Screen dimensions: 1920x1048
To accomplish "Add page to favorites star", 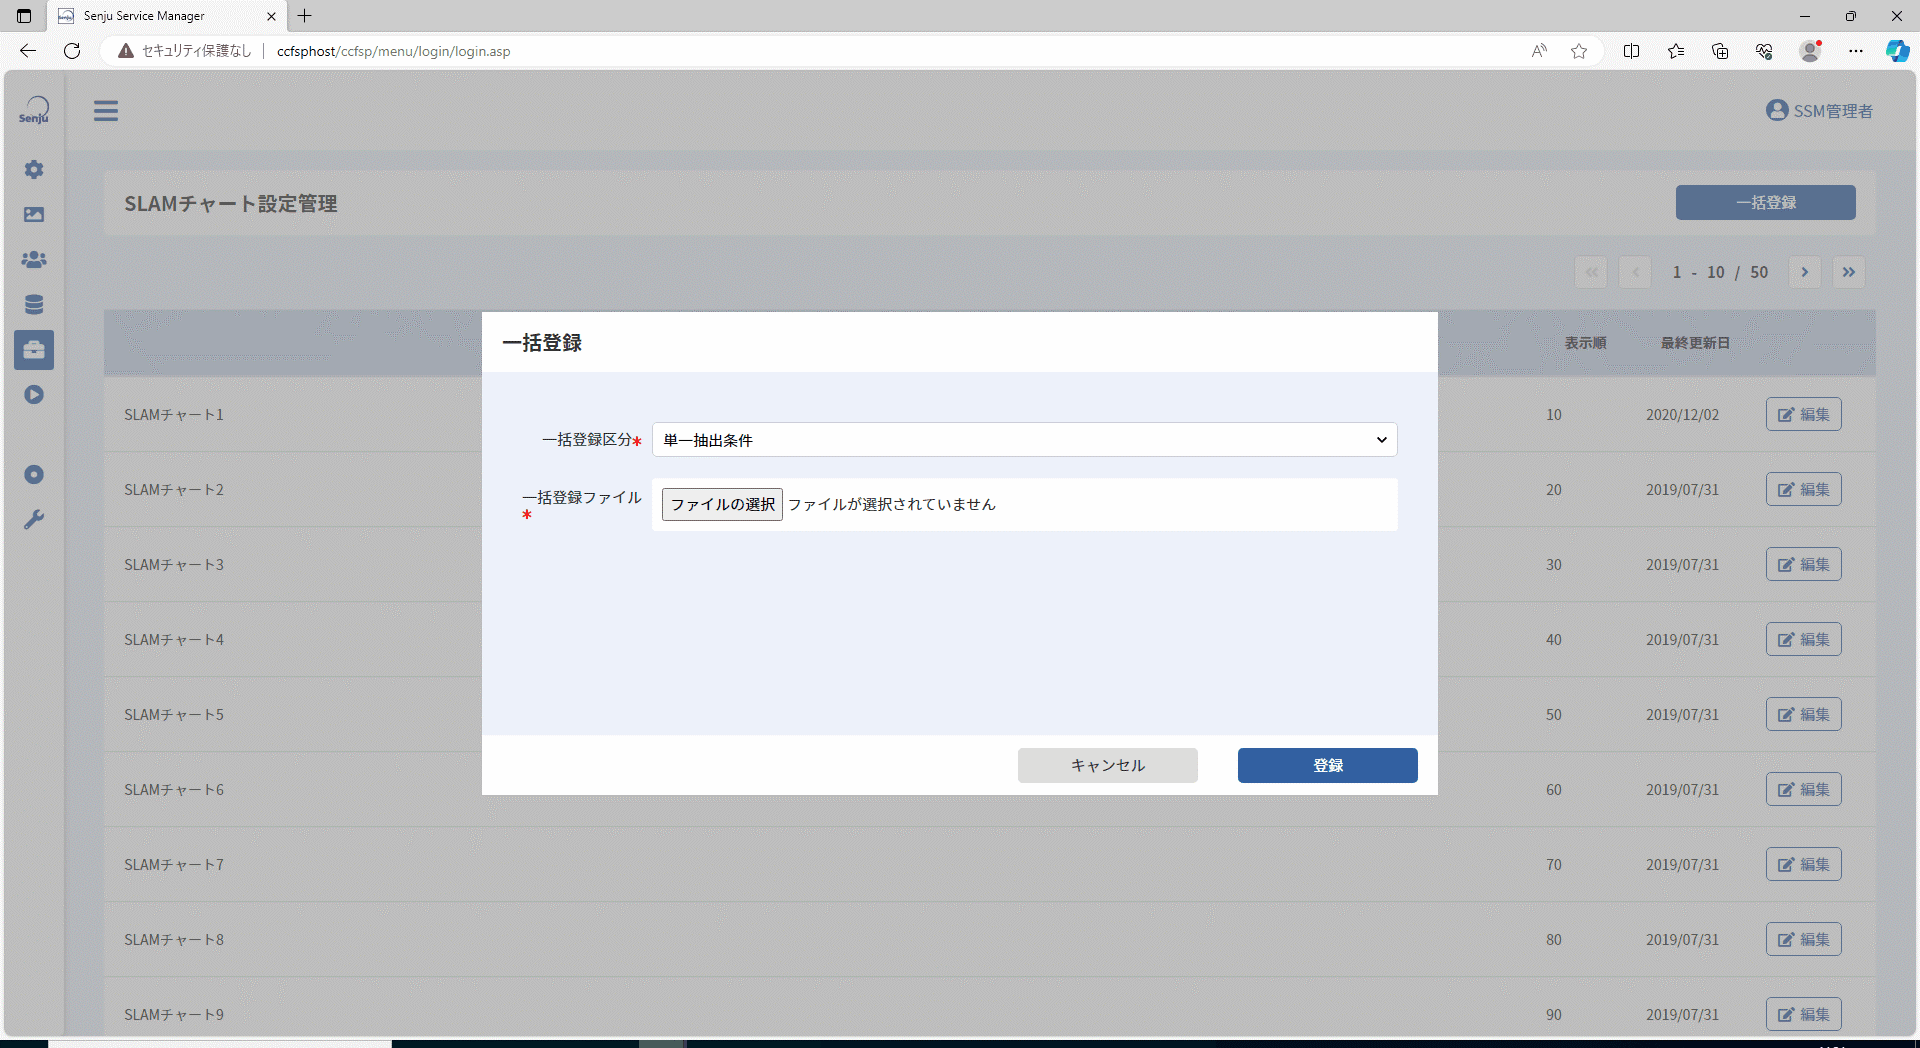I will [1579, 51].
